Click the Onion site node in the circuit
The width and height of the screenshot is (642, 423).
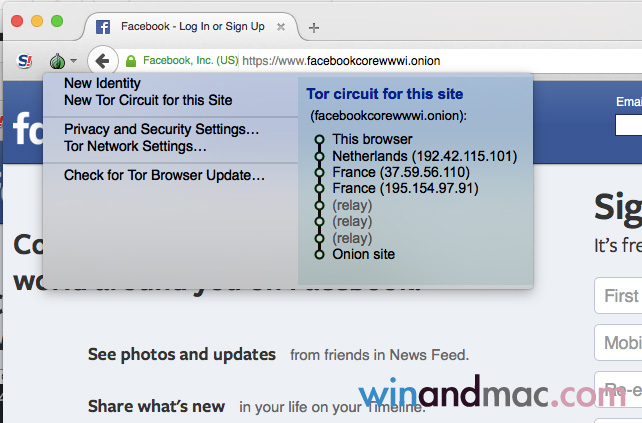pos(363,254)
